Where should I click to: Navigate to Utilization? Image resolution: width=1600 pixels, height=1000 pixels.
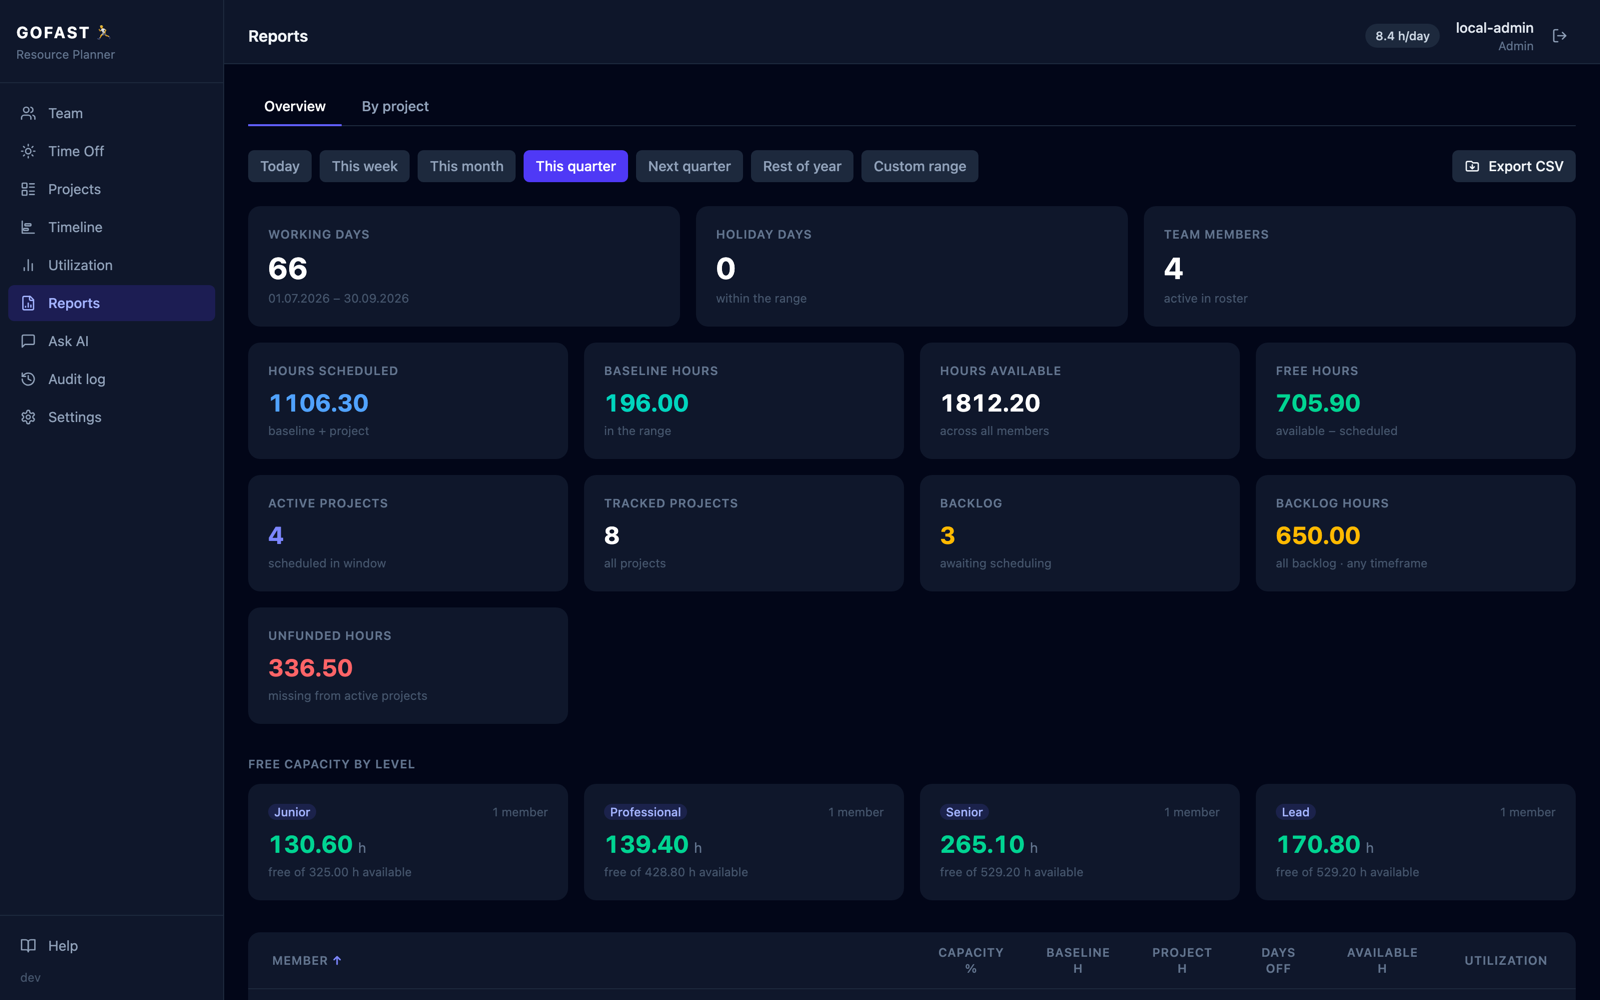pos(111,265)
